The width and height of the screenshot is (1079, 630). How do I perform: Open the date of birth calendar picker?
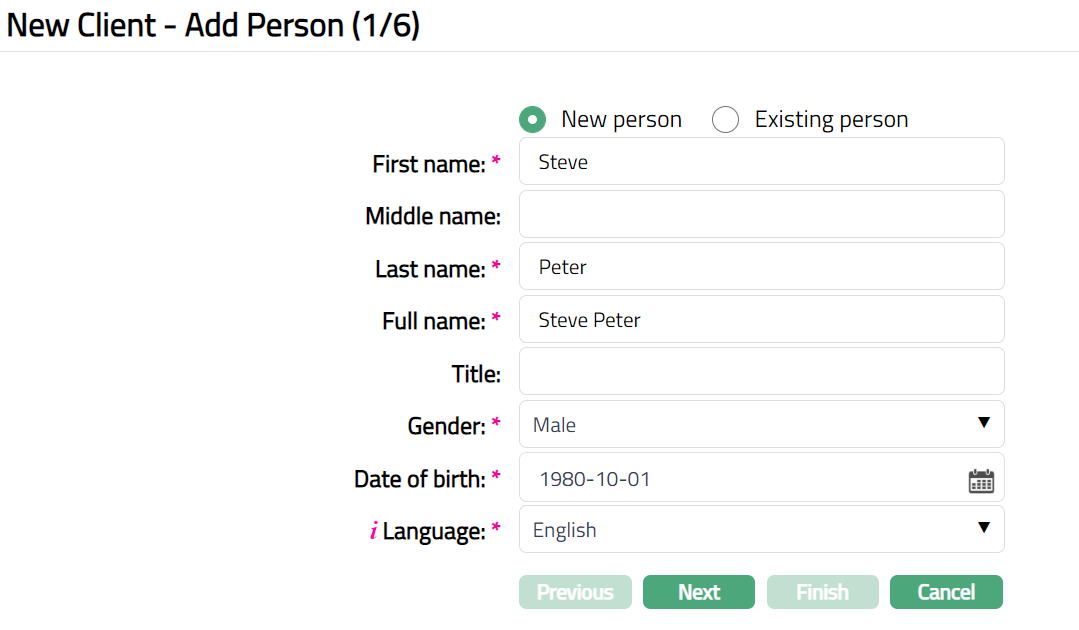point(981,481)
